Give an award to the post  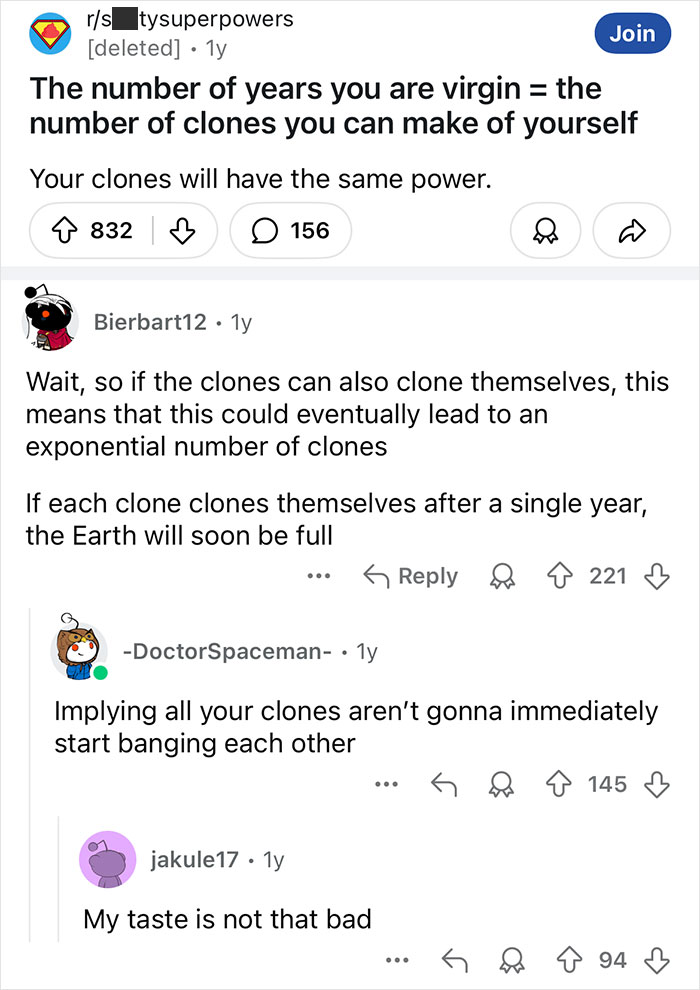click(545, 230)
